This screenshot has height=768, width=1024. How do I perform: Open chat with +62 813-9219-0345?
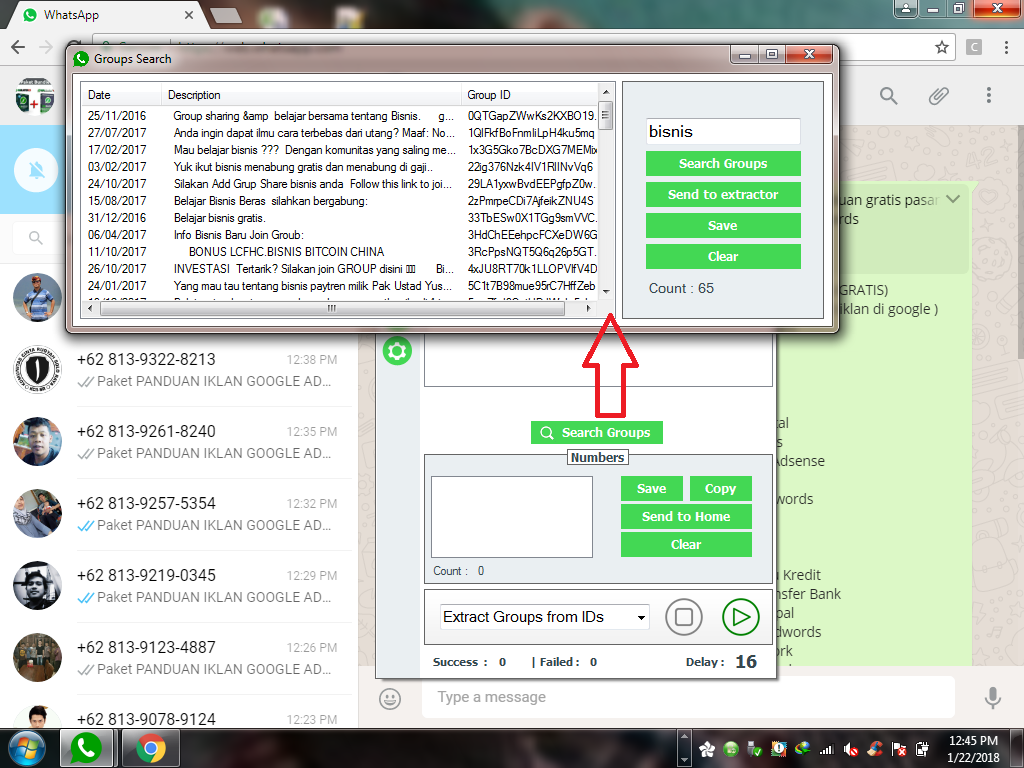179,585
